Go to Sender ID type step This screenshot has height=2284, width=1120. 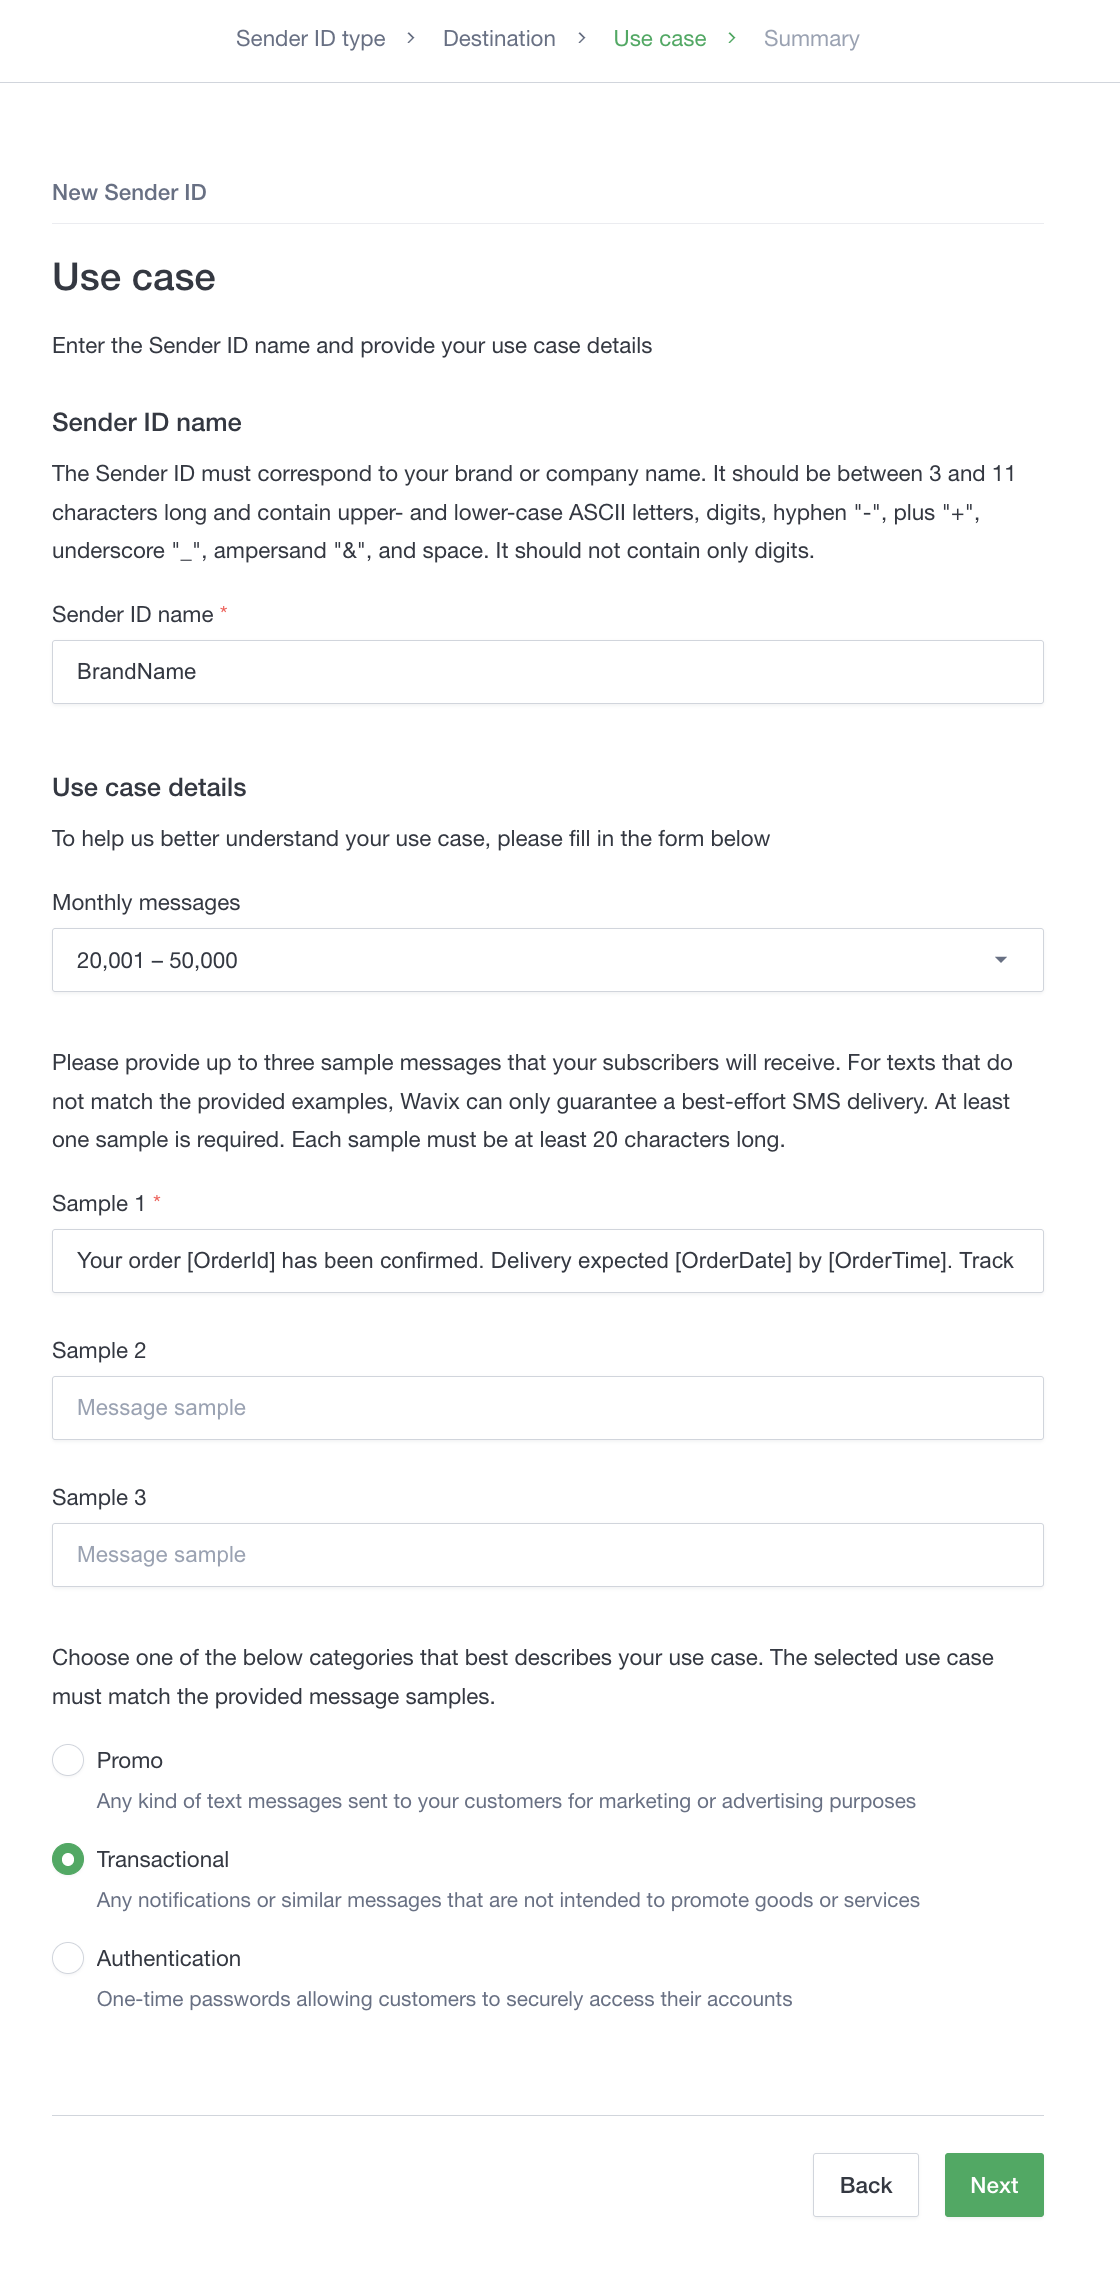pos(310,39)
